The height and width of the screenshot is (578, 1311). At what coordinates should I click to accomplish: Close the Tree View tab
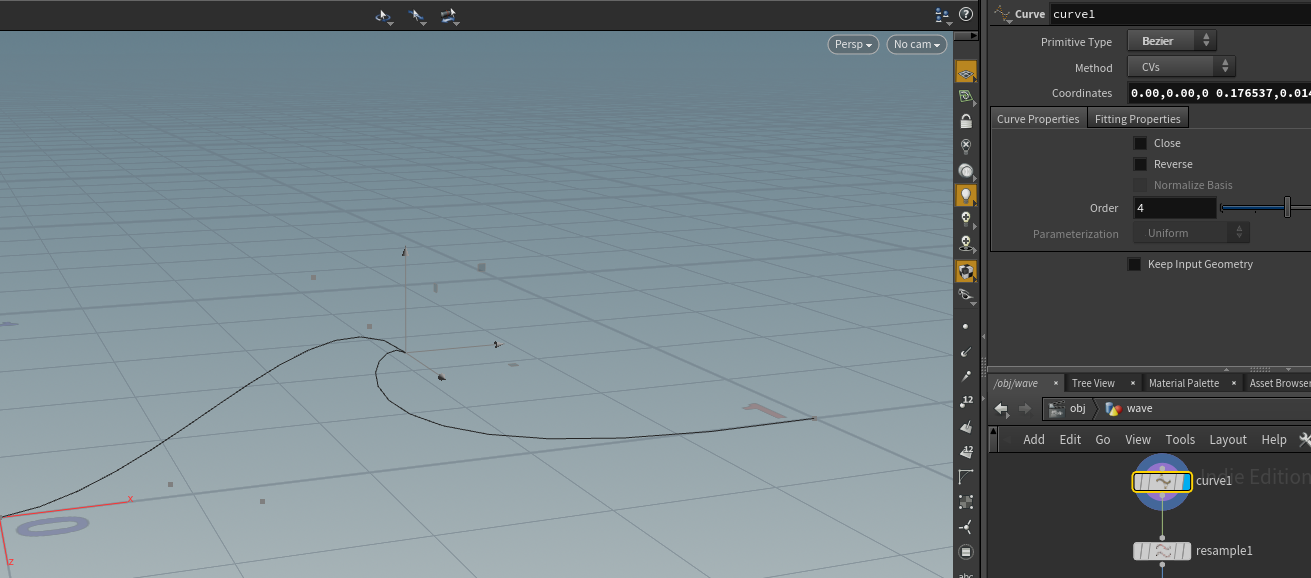1132,383
